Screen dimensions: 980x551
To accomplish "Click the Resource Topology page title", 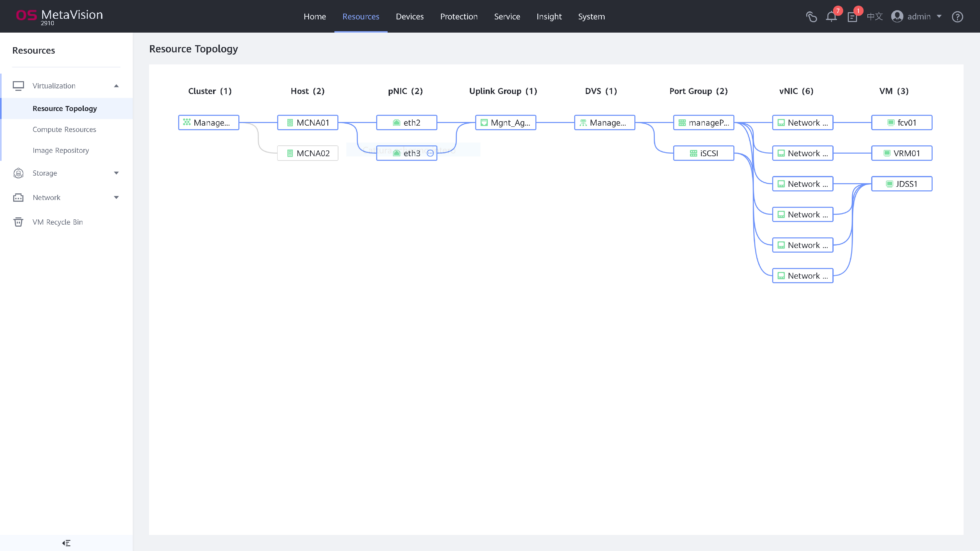I will 194,49.
